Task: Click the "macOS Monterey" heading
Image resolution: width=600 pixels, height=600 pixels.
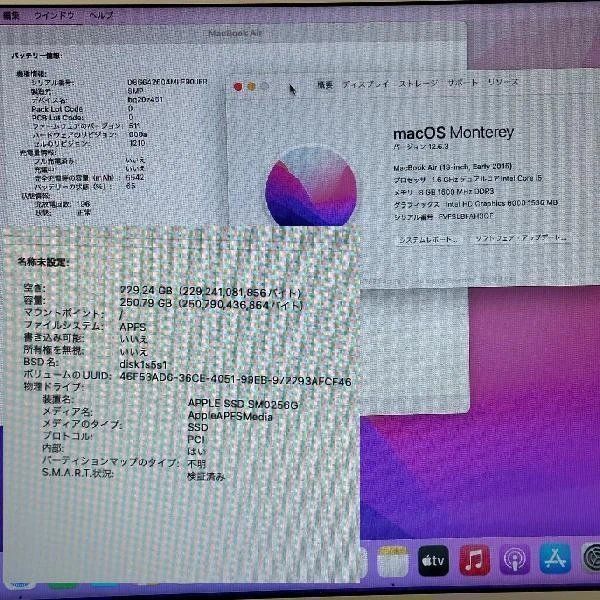Action: coord(453,133)
